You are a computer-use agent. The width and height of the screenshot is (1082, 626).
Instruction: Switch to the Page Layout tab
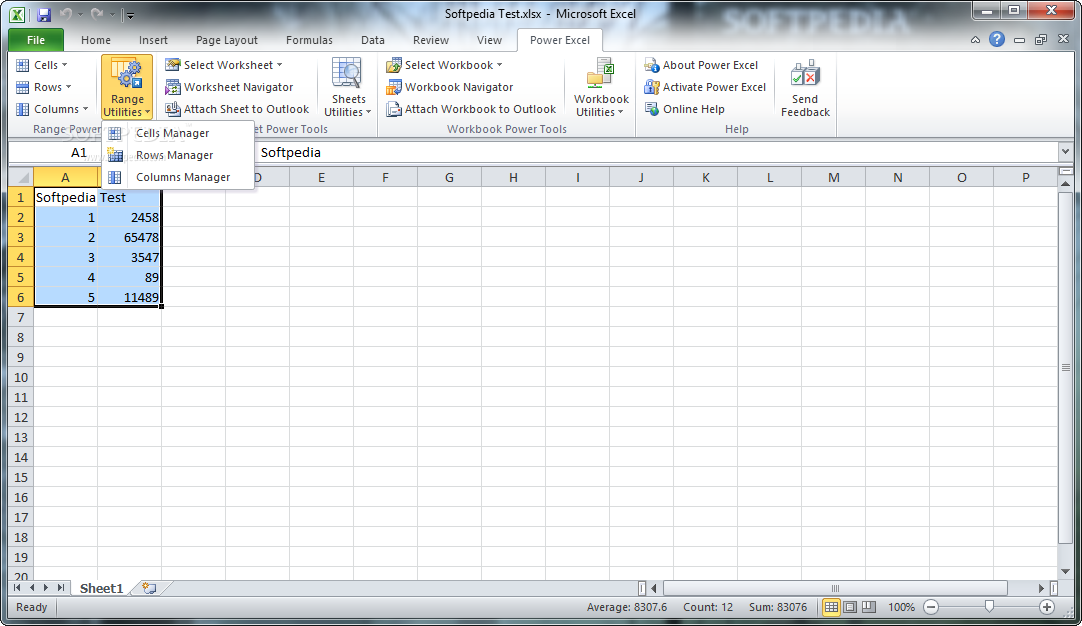[x=226, y=40]
